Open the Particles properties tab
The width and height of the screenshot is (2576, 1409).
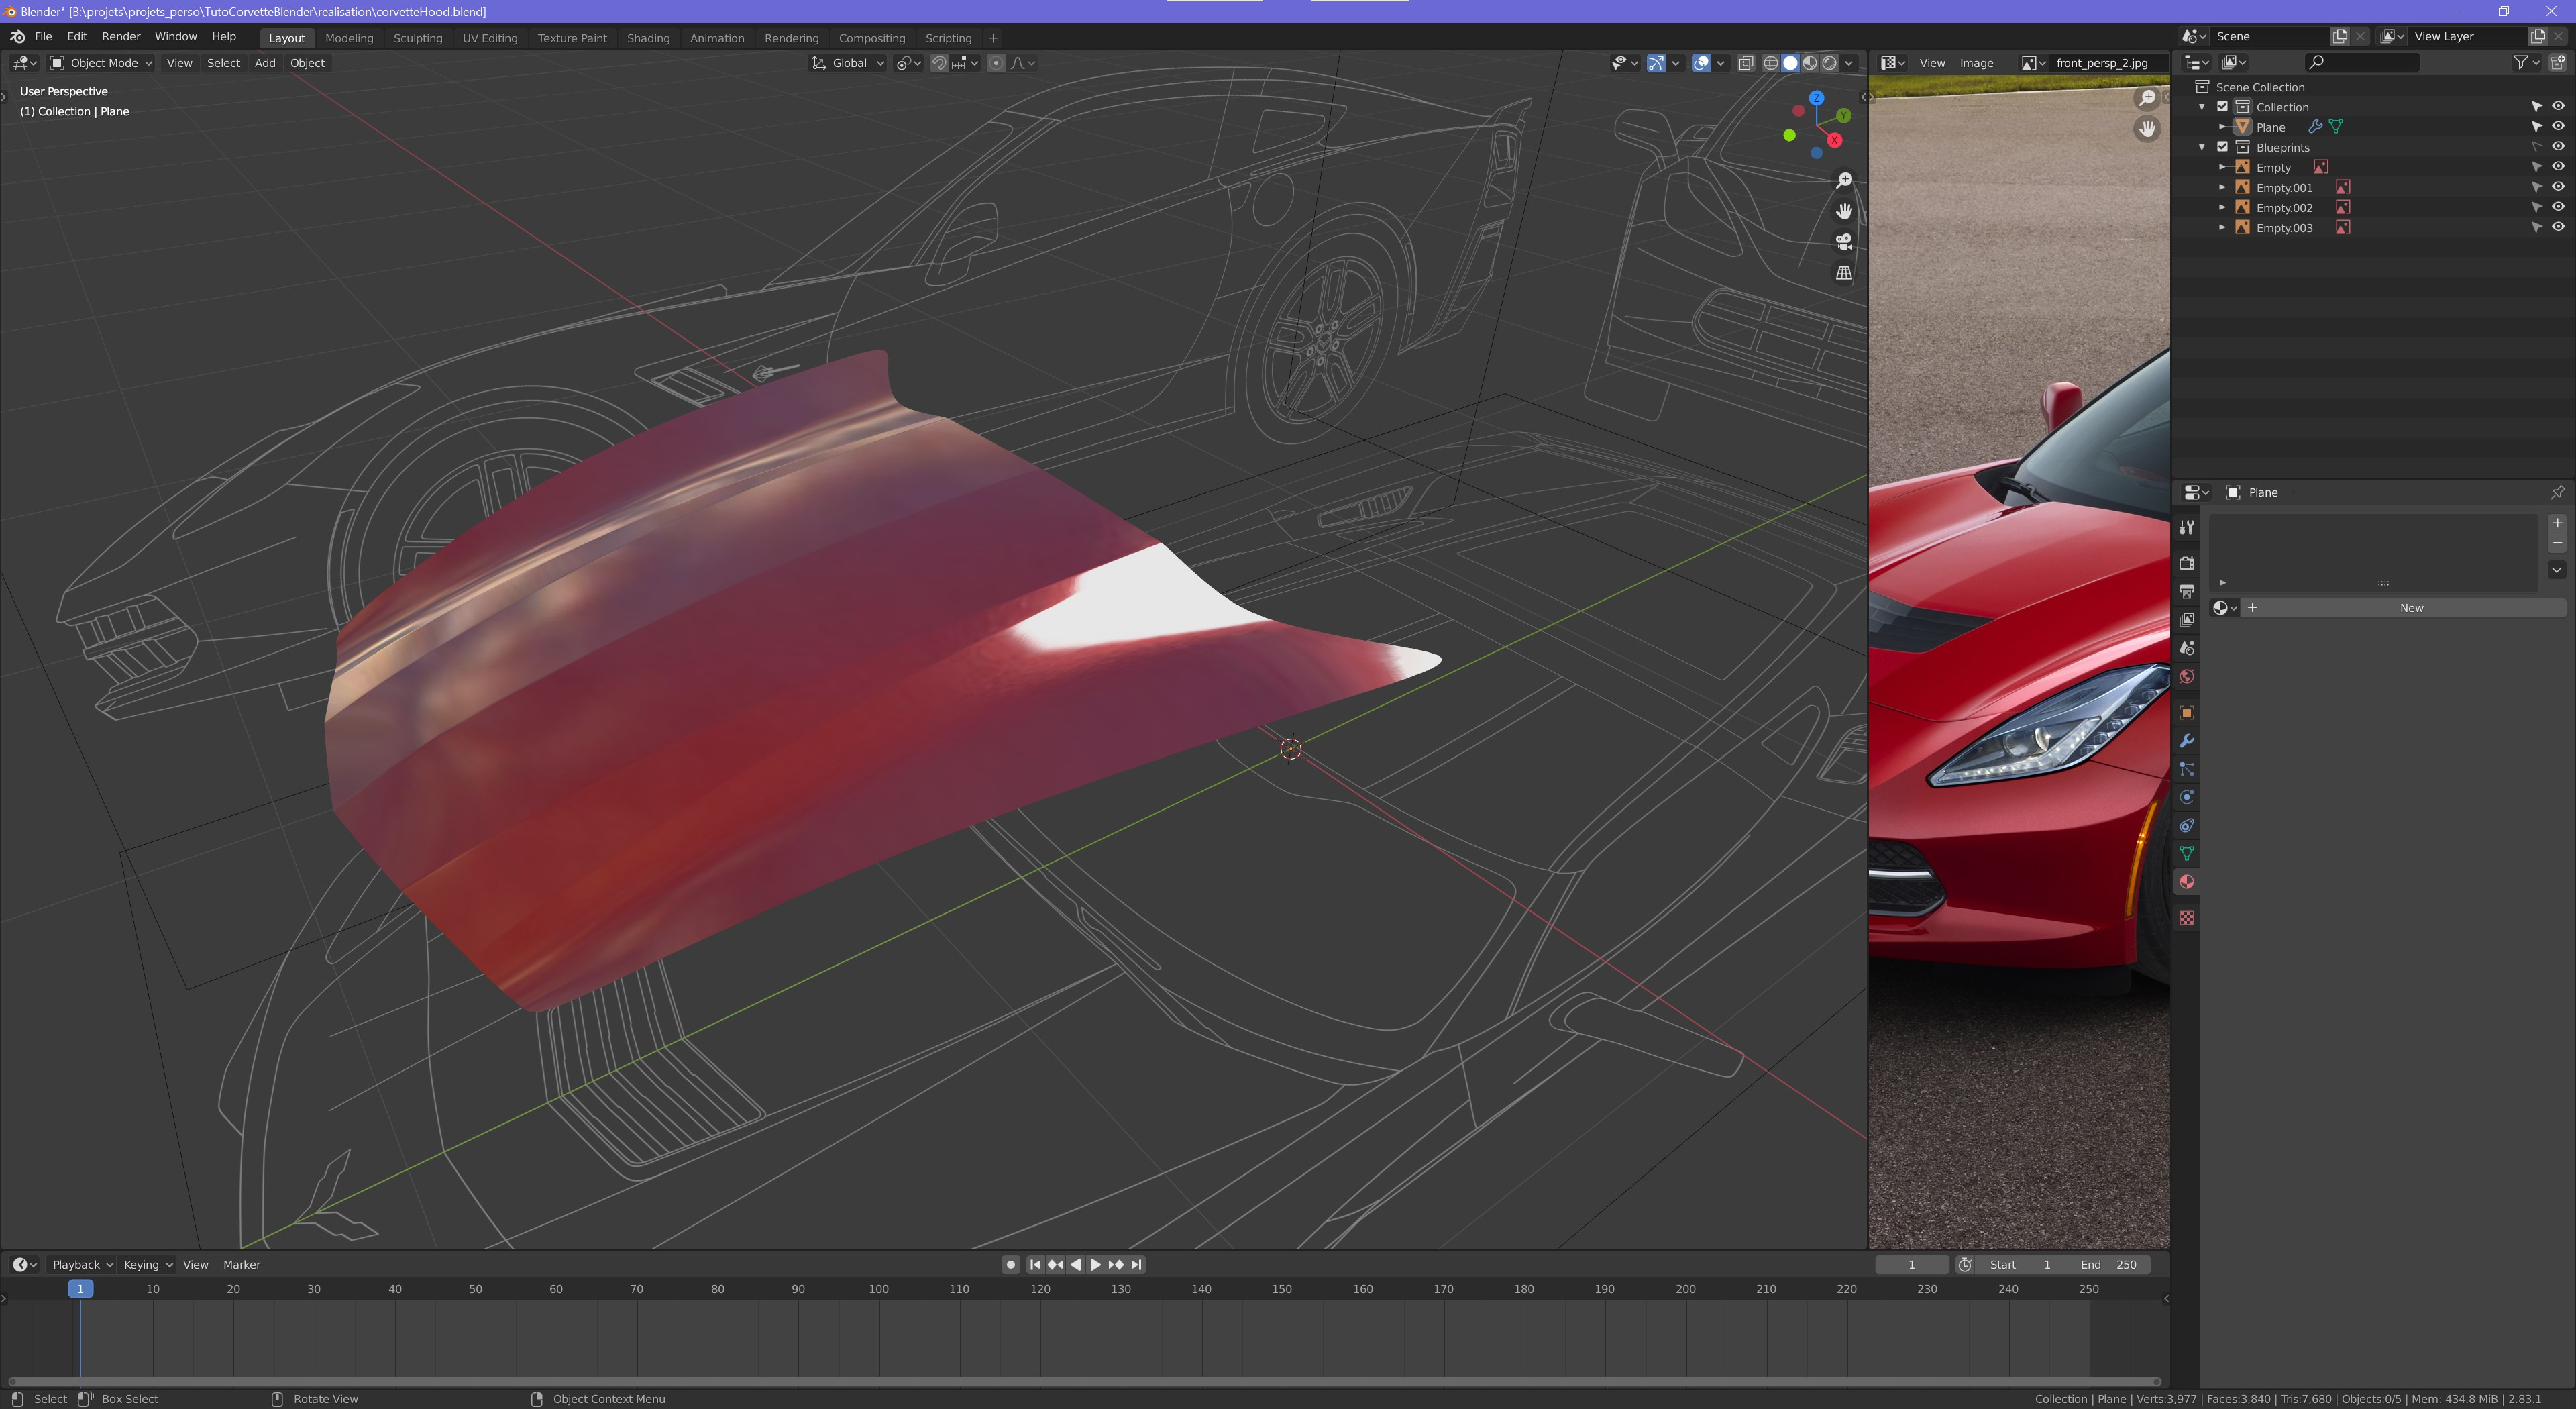pyautogui.click(x=2187, y=769)
